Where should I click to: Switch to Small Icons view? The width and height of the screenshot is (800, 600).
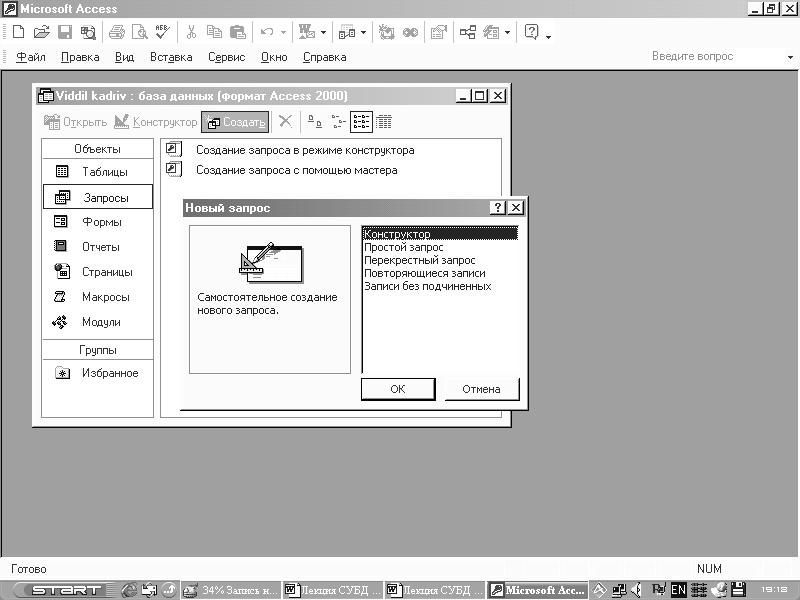338,122
